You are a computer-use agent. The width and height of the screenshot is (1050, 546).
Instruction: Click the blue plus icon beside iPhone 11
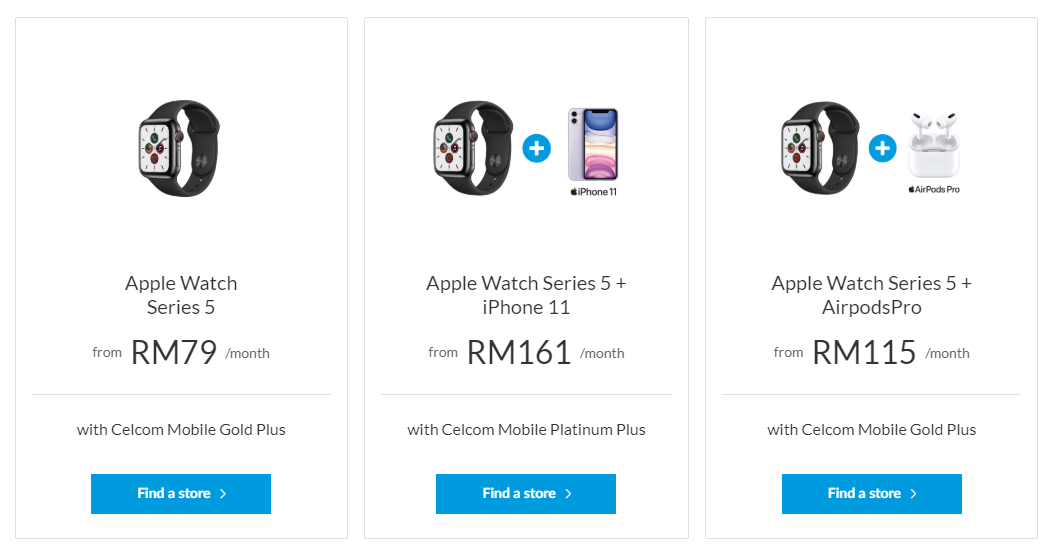click(537, 149)
